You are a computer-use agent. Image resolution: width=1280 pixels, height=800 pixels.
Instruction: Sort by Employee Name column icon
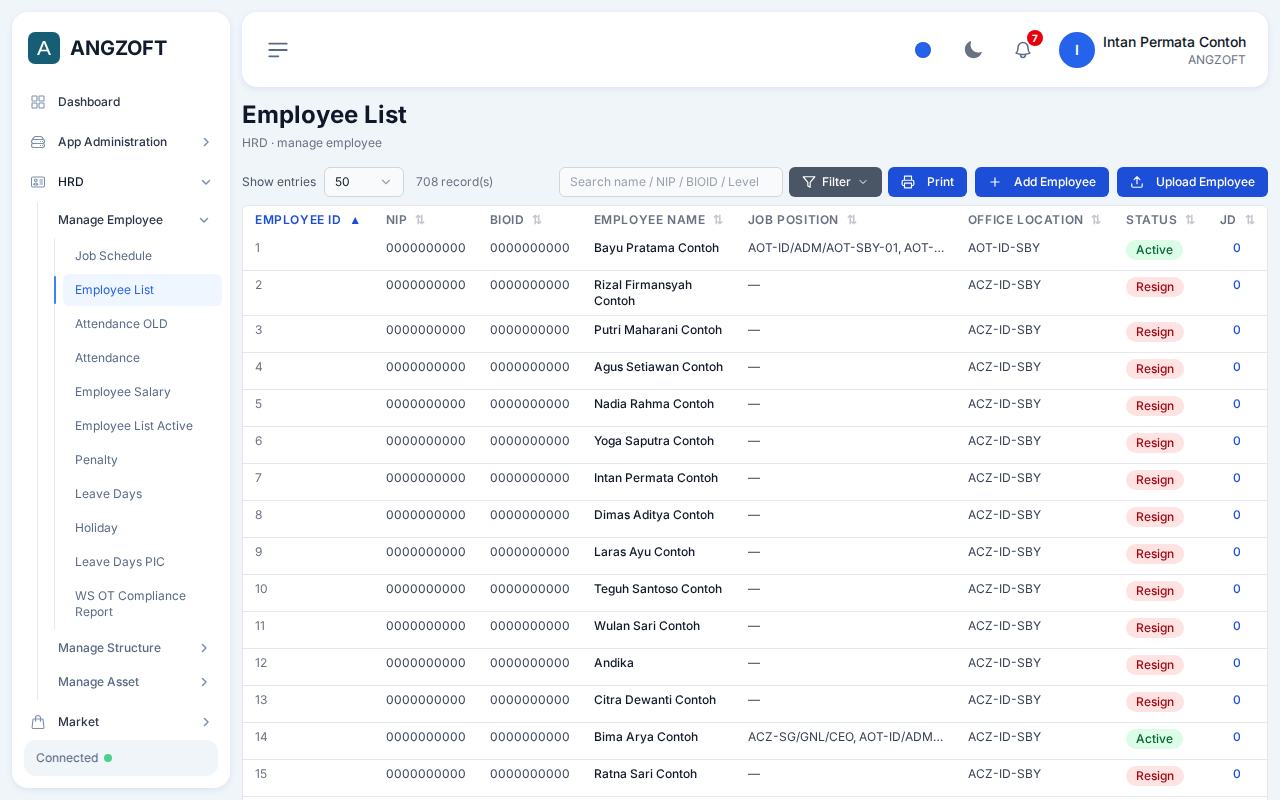718,220
